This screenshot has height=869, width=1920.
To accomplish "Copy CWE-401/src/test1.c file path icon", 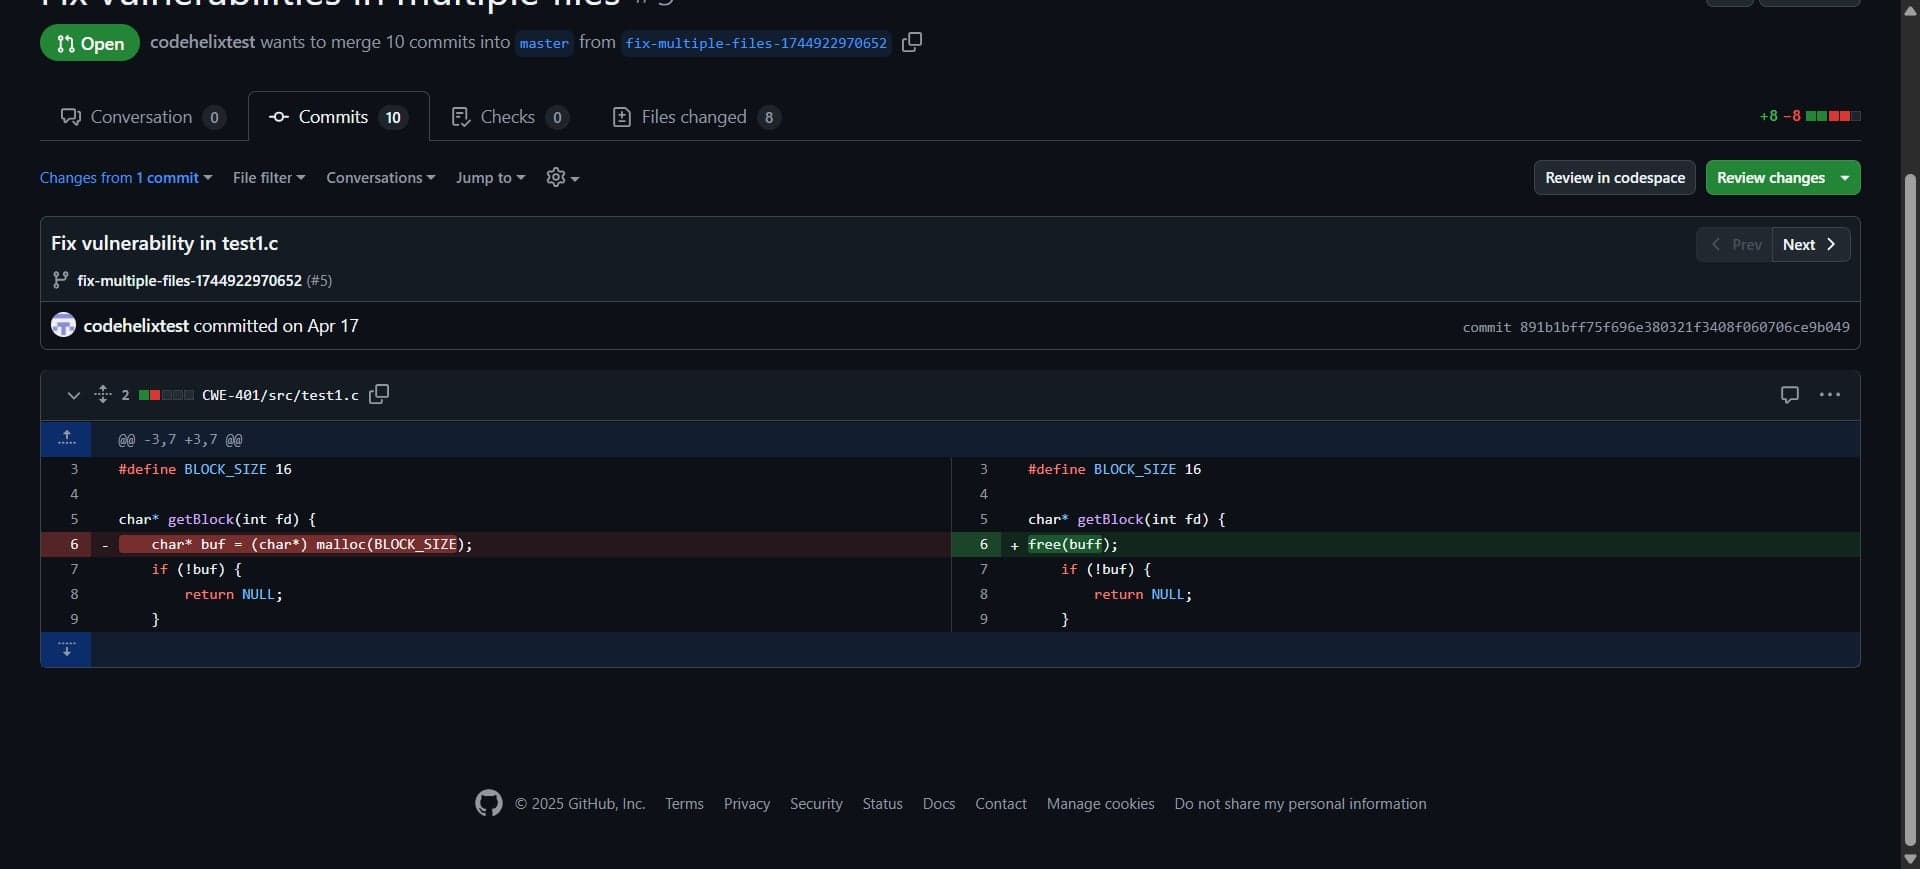I will point(379,394).
